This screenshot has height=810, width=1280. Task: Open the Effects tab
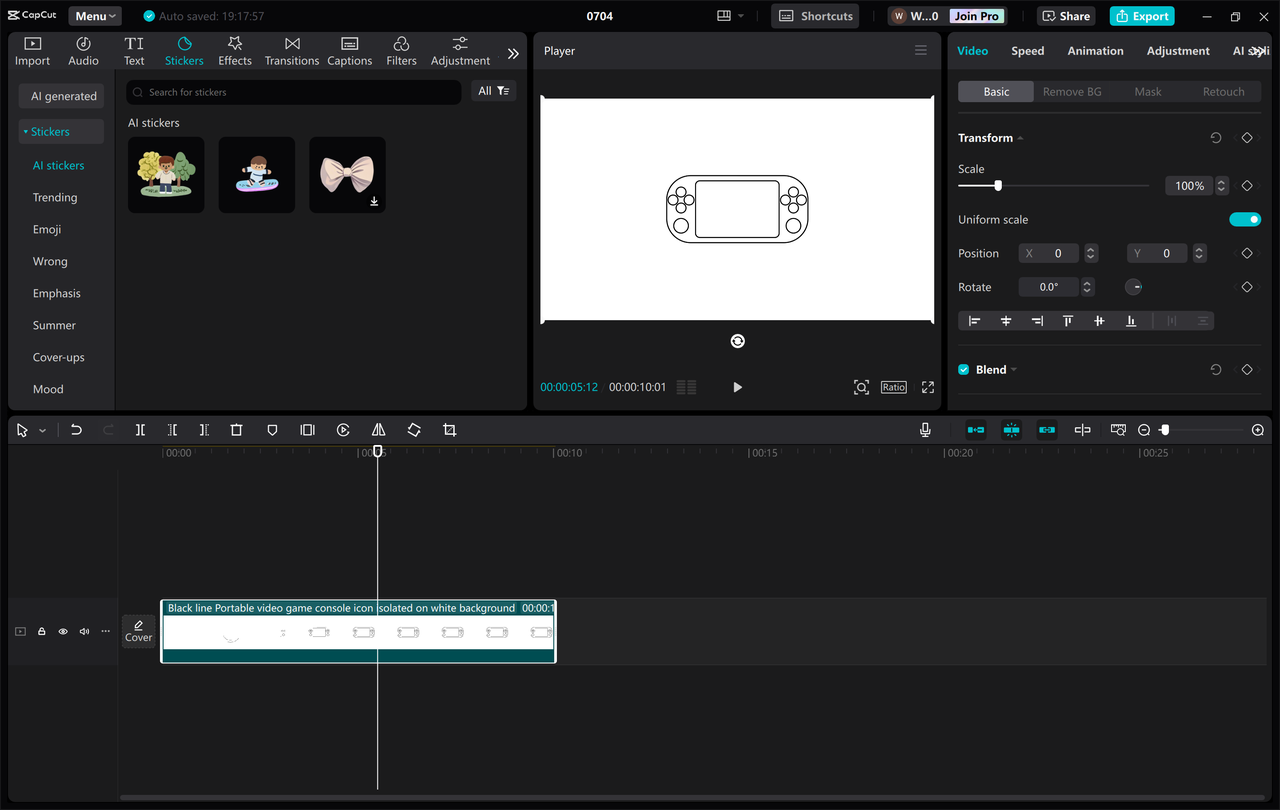235,51
